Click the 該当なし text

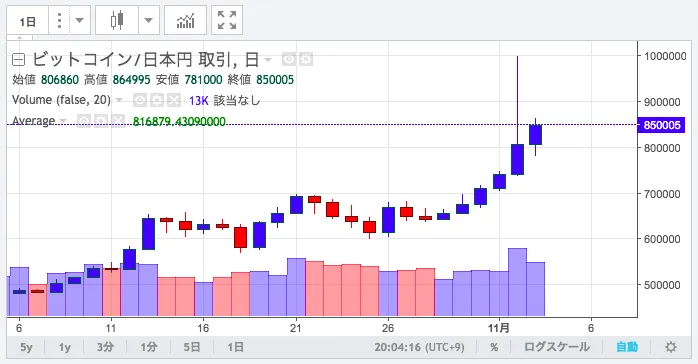coord(237,101)
